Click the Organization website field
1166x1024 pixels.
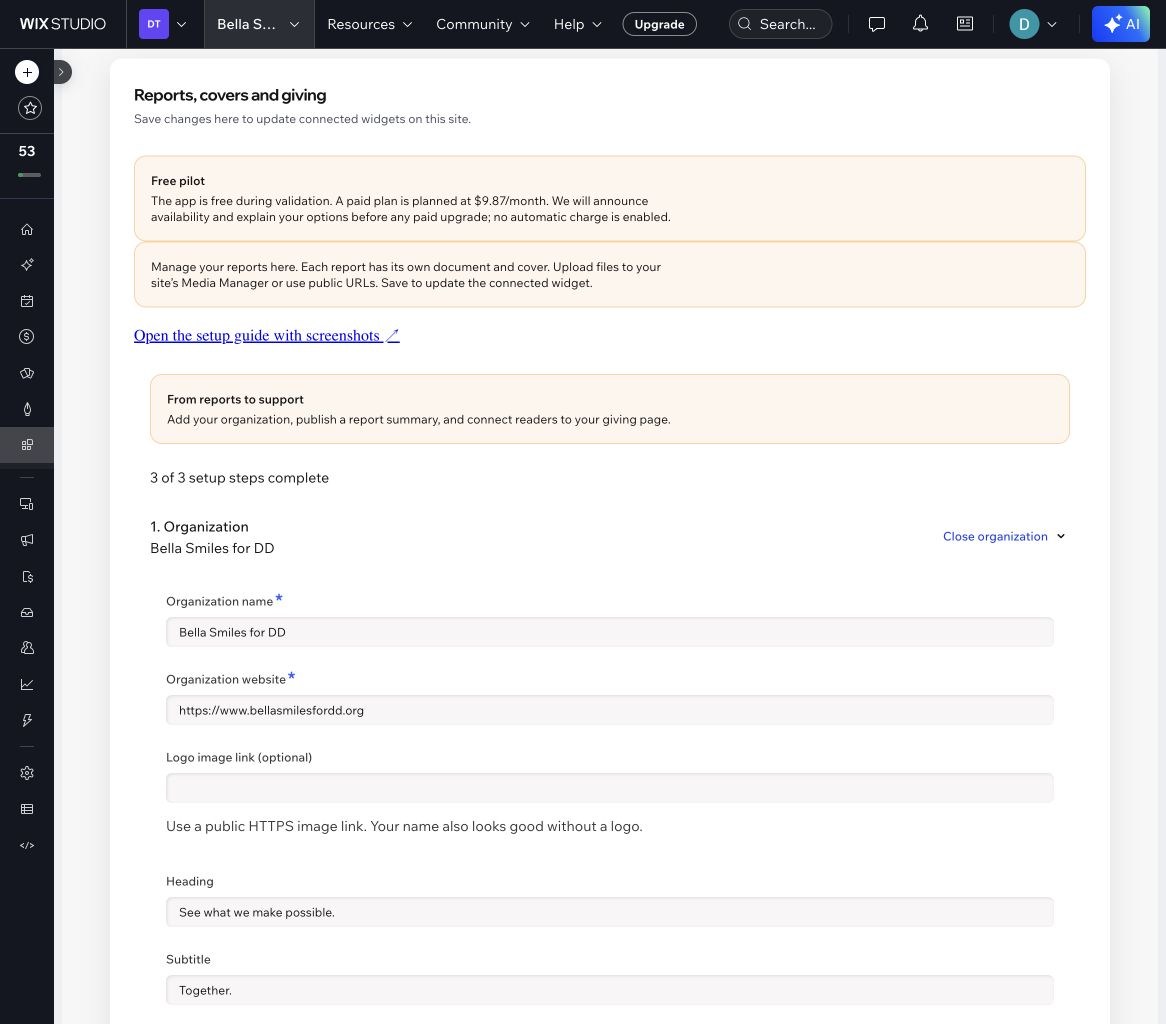(x=609, y=710)
